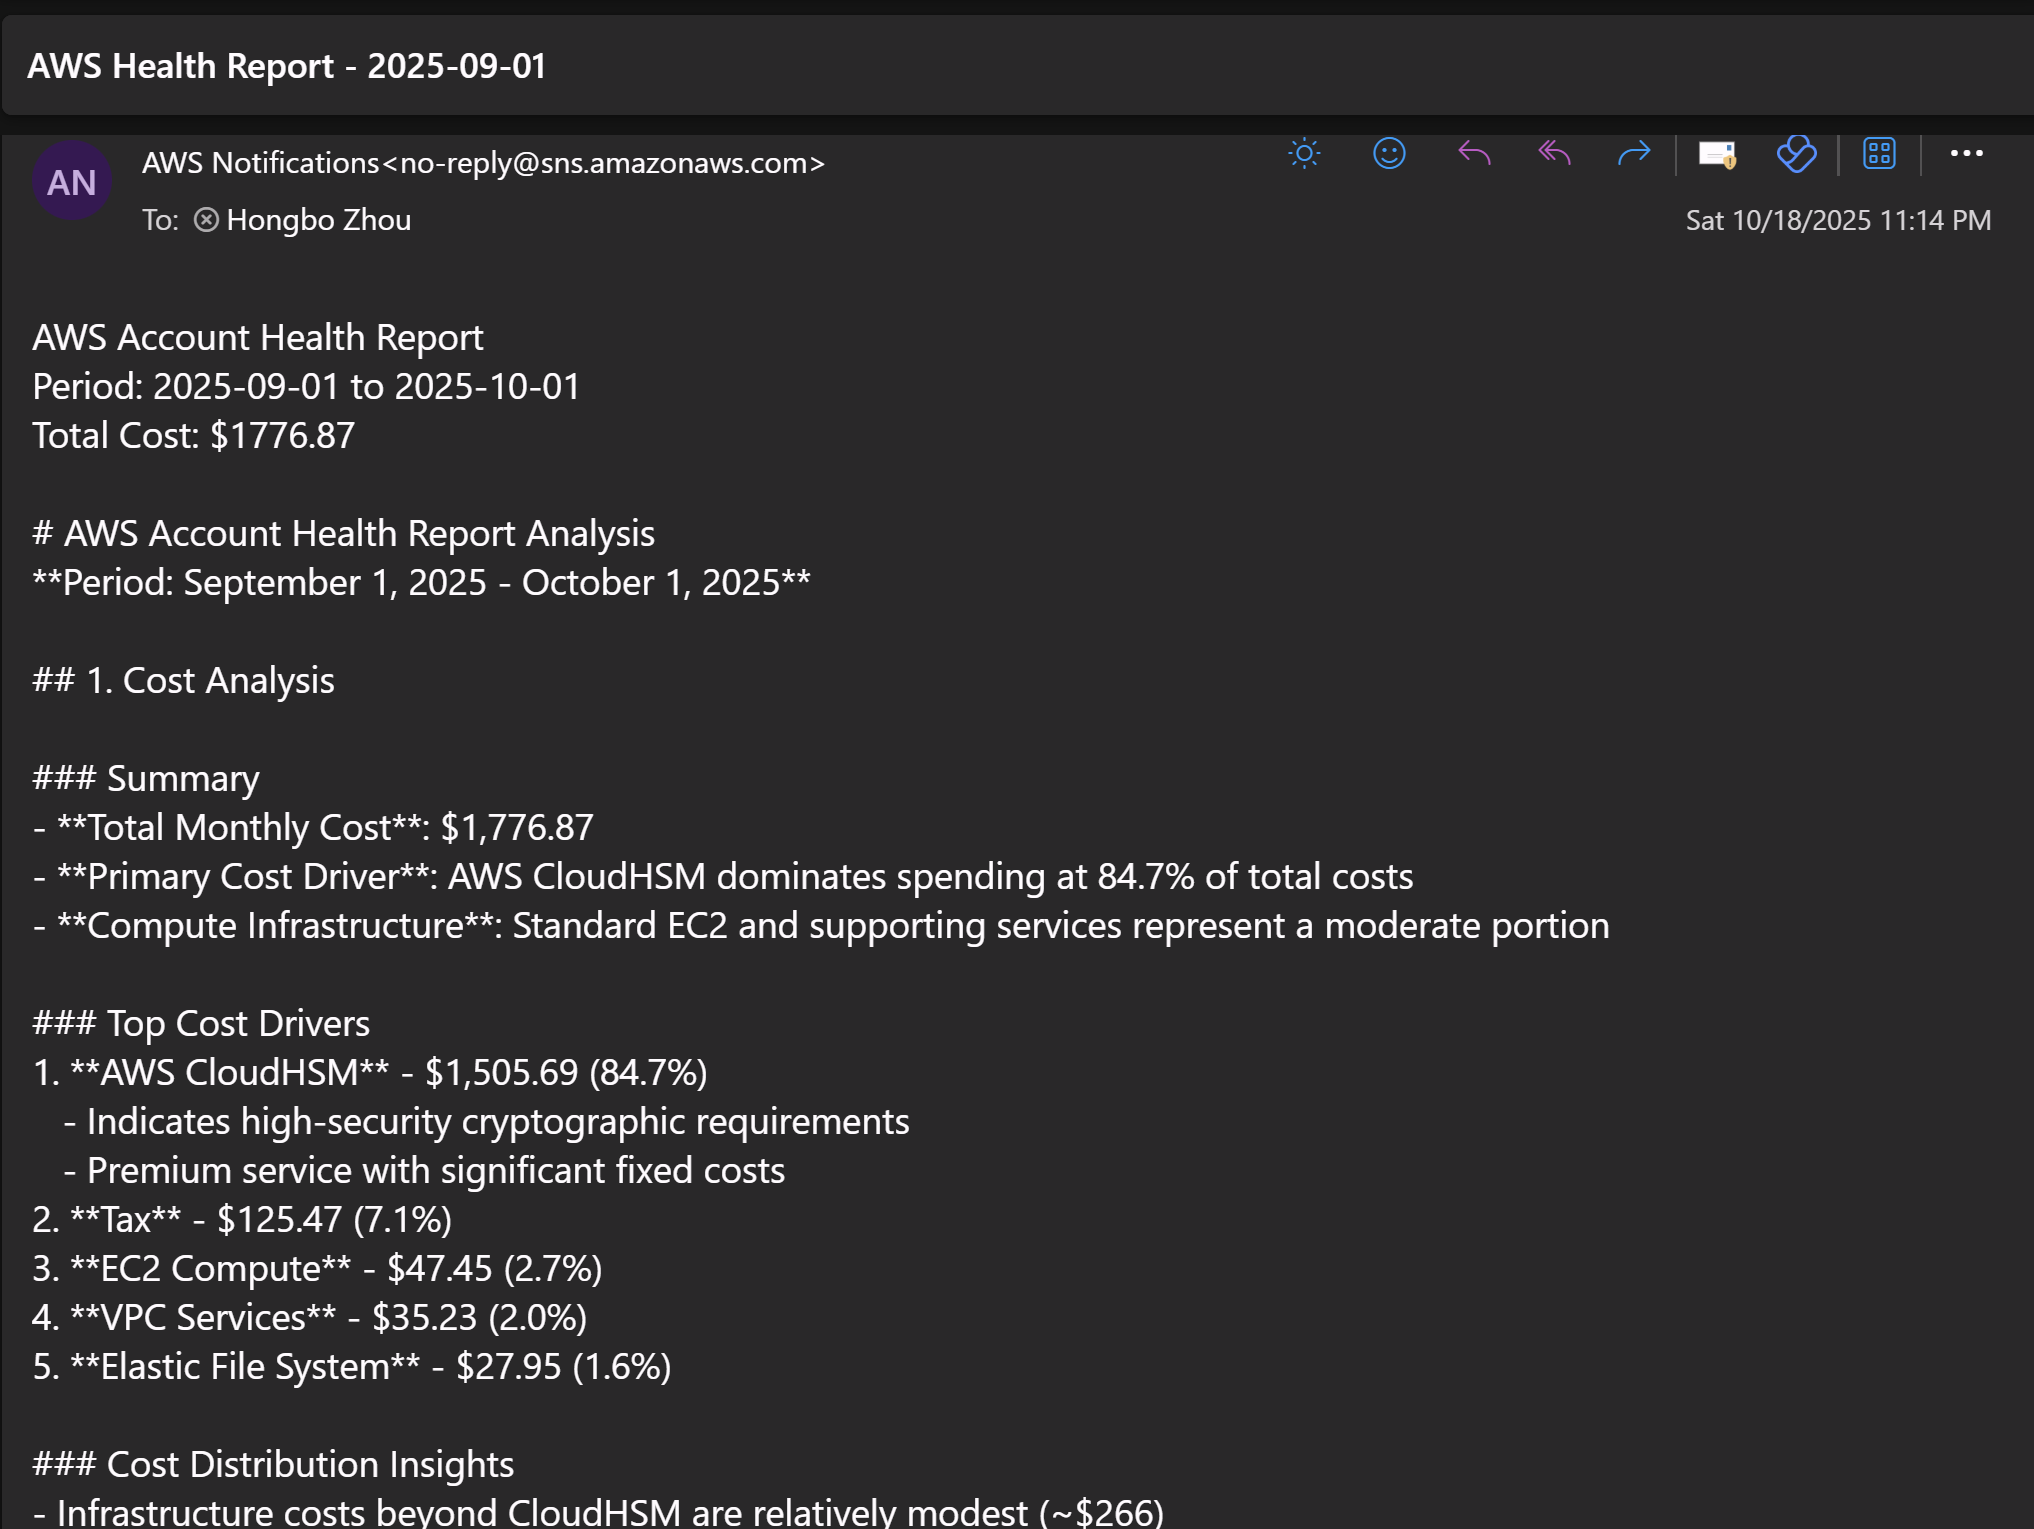Click the Top Cost Drivers heading
Screen dimensions: 2034x1529
(201, 1024)
